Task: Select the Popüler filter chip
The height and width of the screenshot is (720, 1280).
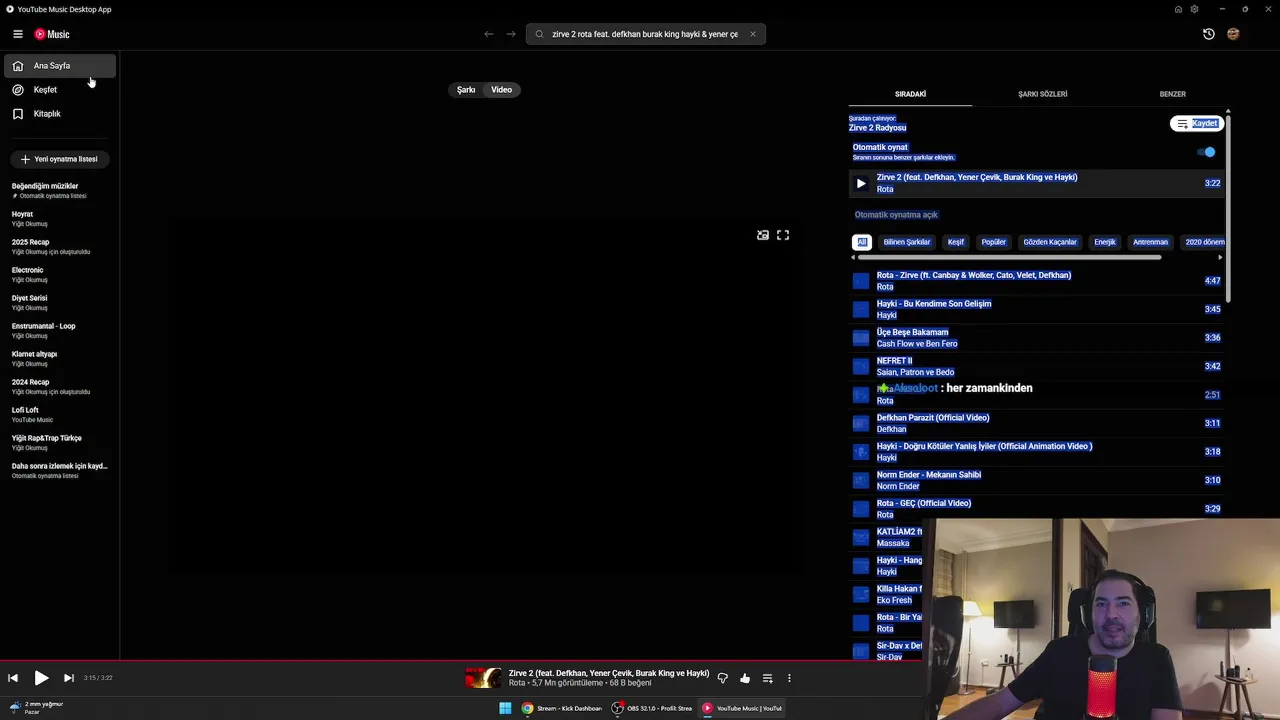Action: pos(994,242)
